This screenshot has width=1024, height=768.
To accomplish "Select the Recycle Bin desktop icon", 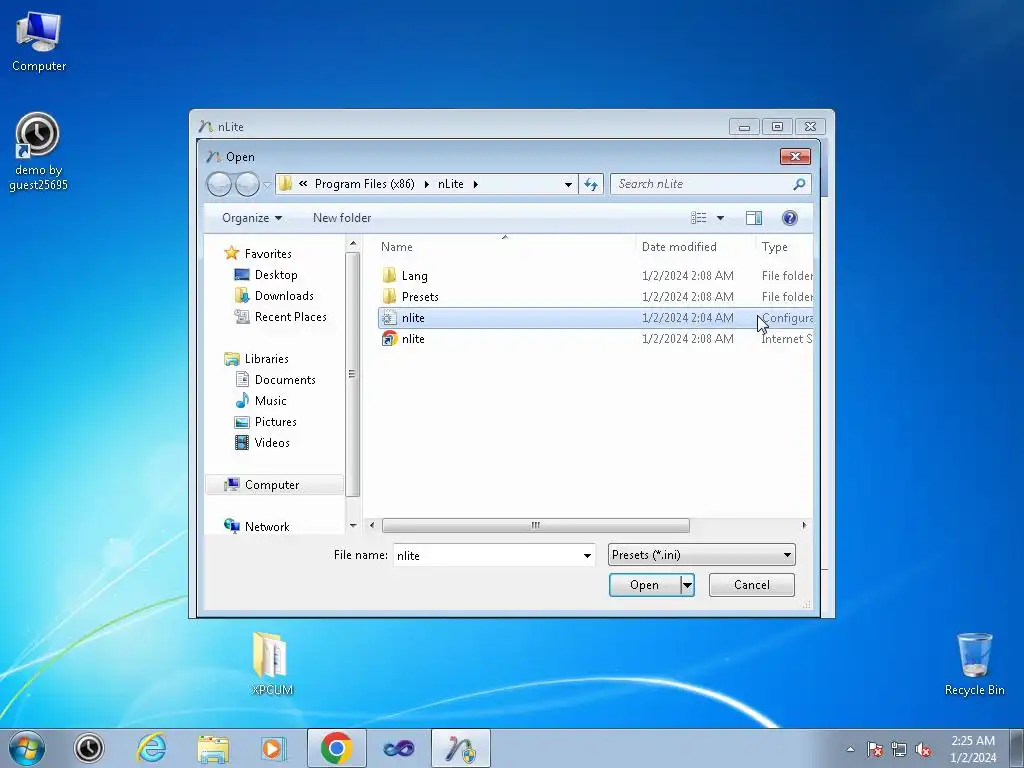I will [x=974, y=664].
